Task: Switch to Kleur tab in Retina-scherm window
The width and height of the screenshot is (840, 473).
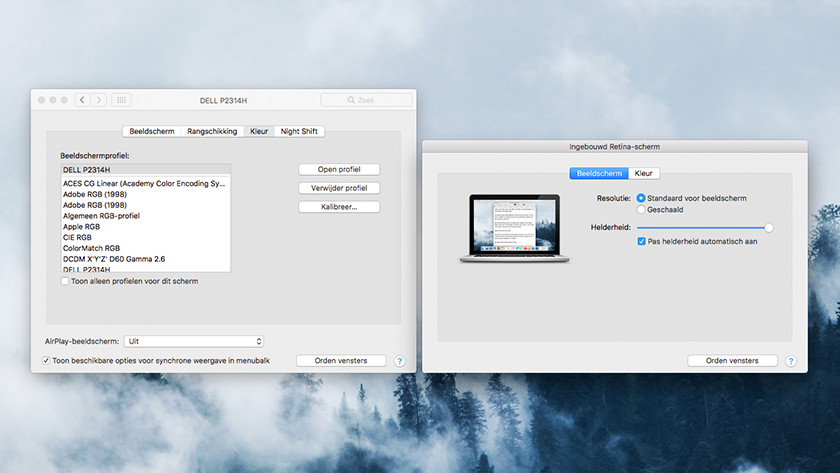Action: [x=644, y=173]
